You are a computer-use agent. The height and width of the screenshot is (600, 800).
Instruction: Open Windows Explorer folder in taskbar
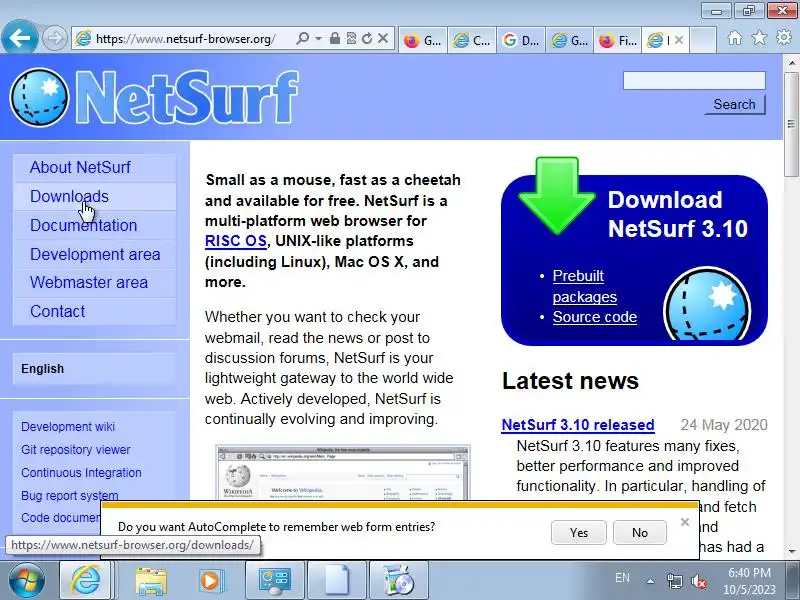(151, 581)
